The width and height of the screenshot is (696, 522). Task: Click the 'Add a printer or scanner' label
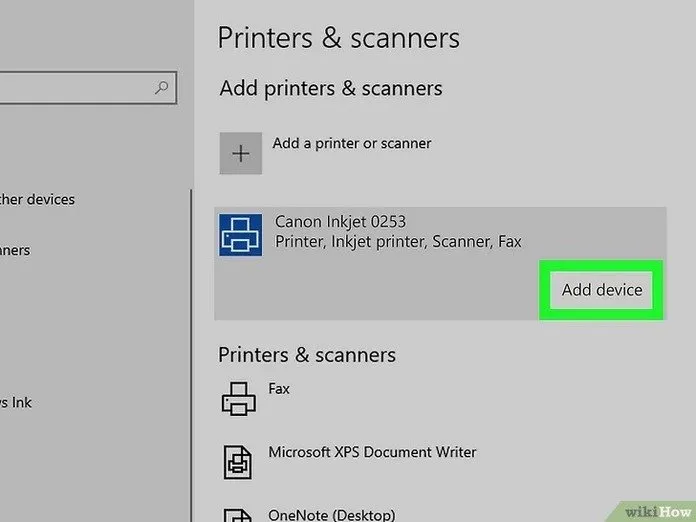(x=352, y=143)
